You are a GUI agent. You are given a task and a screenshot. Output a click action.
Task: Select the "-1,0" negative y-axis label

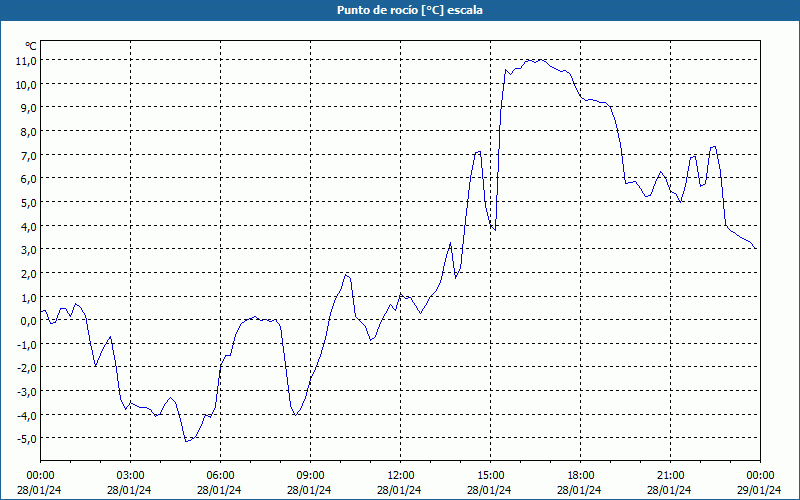pyautogui.click(x=27, y=345)
